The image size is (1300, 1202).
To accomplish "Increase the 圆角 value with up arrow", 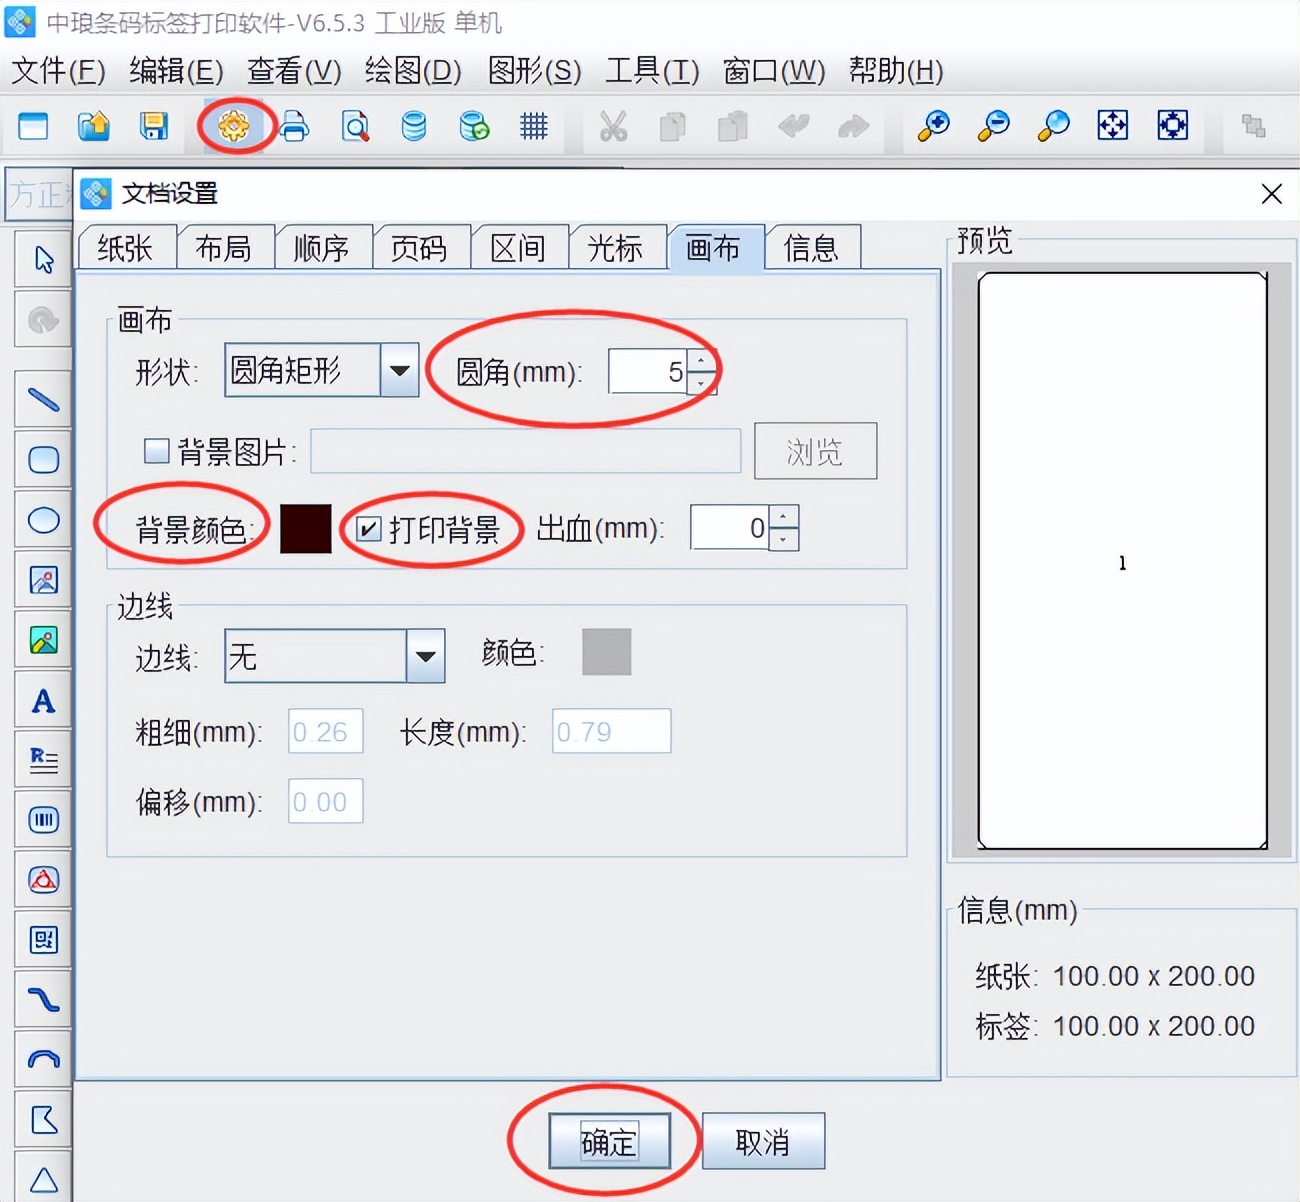I will [x=702, y=360].
